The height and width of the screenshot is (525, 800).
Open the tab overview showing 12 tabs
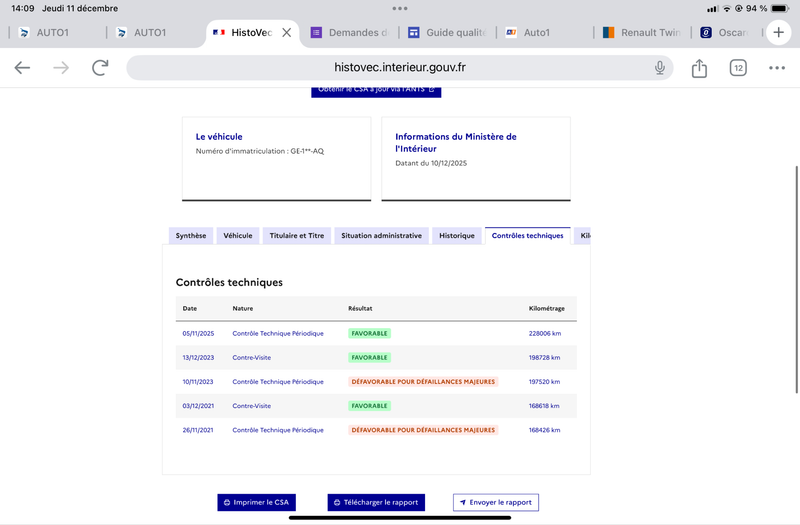coord(738,68)
